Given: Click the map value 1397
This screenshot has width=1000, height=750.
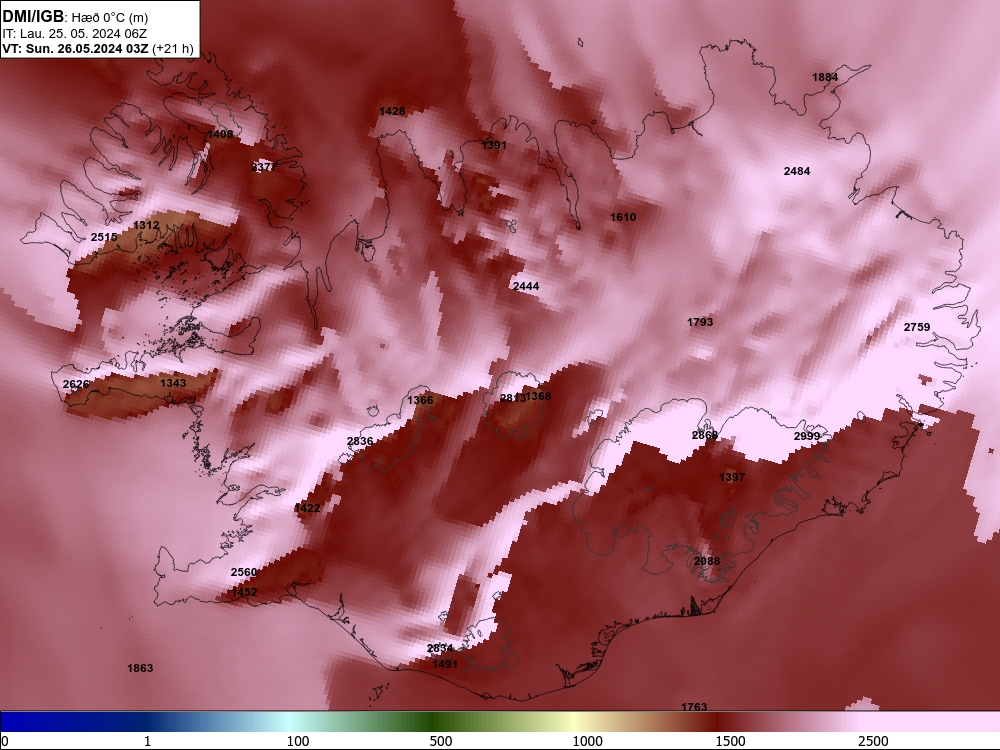Looking at the screenshot, I should (732, 477).
